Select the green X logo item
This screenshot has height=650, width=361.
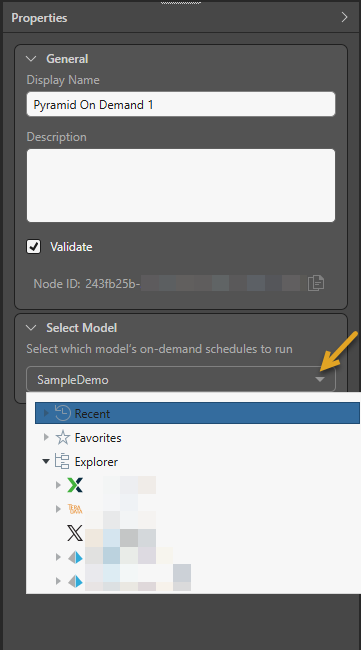[x=75, y=485]
